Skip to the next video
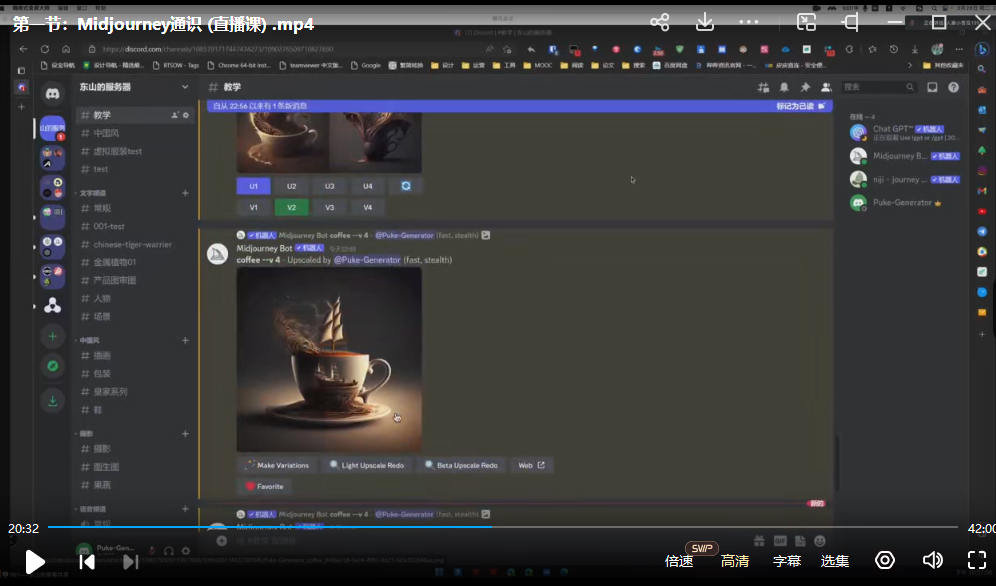The height and width of the screenshot is (586, 996). (x=131, y=561)
